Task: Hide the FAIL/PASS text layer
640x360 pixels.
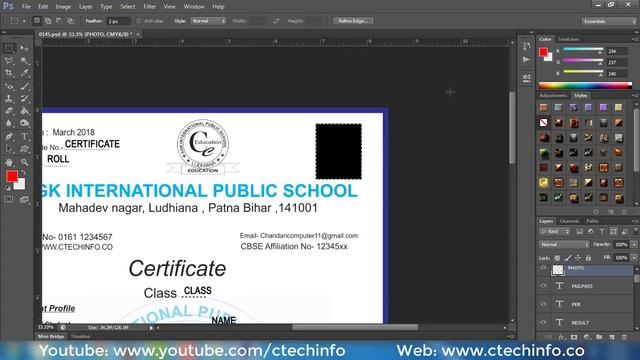Action: coord(543,286)
